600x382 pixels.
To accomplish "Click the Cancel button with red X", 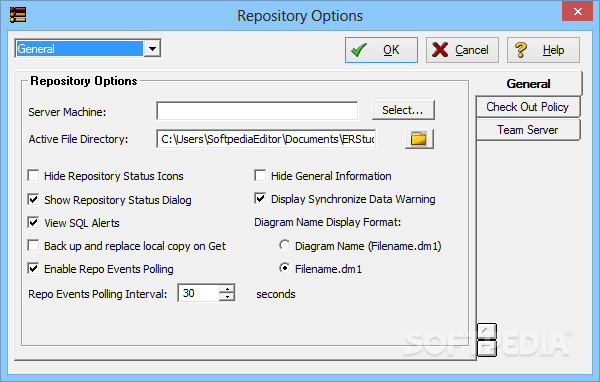I will coord(462,50).
